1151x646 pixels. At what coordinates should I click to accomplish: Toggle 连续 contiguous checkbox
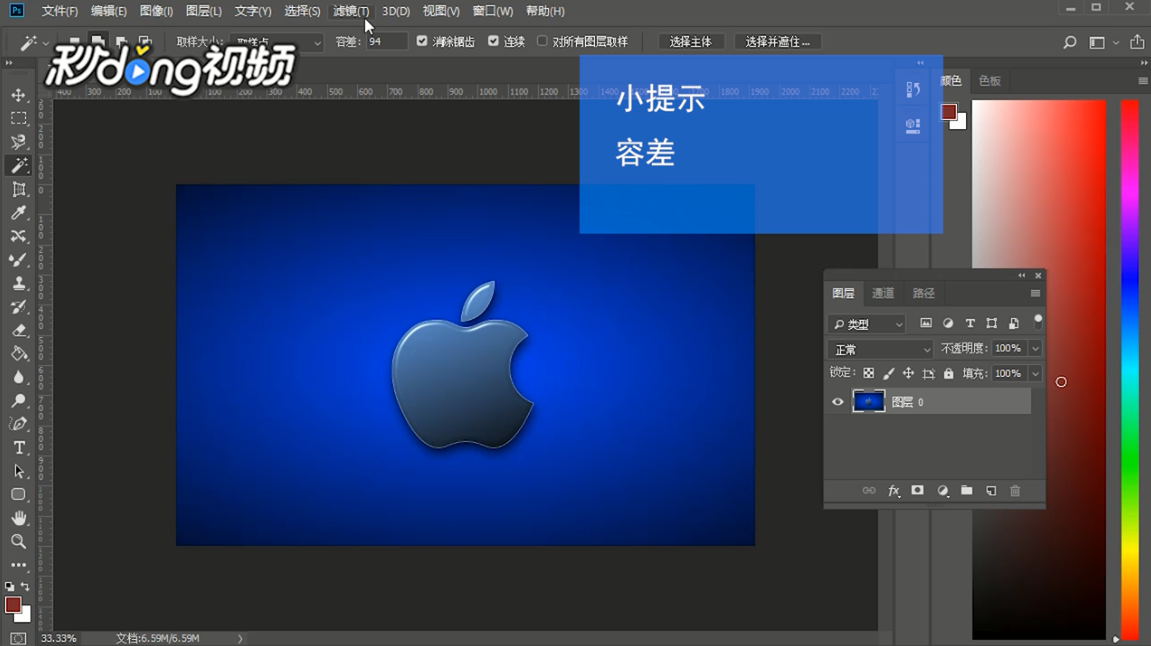pos(493,41)
